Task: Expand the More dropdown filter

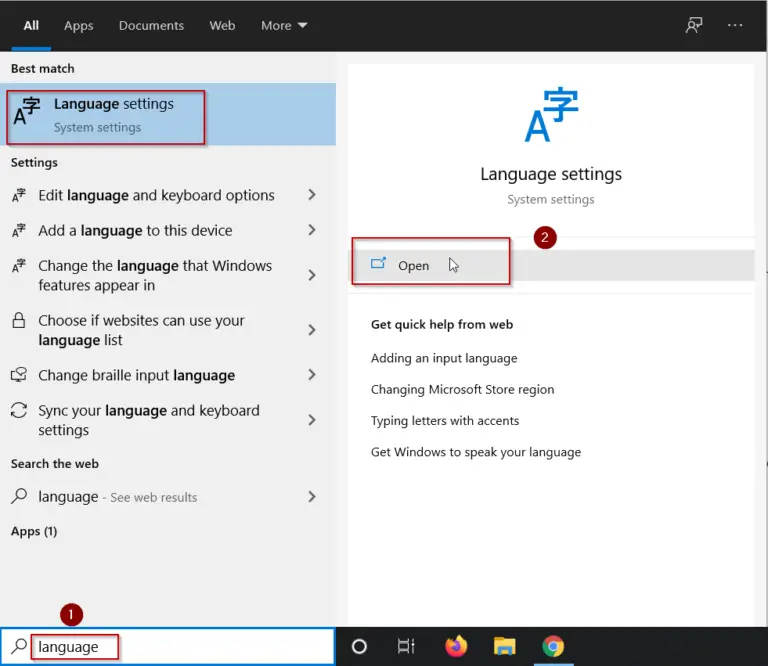Action: 284,25
